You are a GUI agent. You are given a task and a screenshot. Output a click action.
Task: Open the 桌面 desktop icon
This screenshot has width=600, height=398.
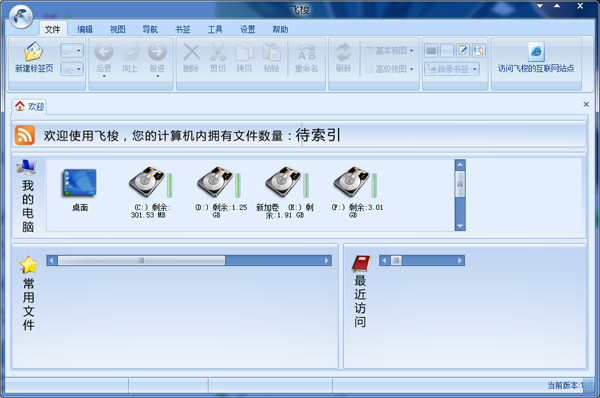80,183
